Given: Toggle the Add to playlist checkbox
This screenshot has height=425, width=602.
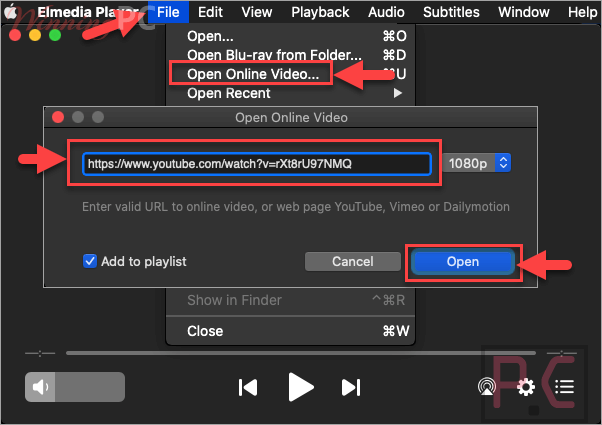Looking at the screenshot, I should [90, 261].
